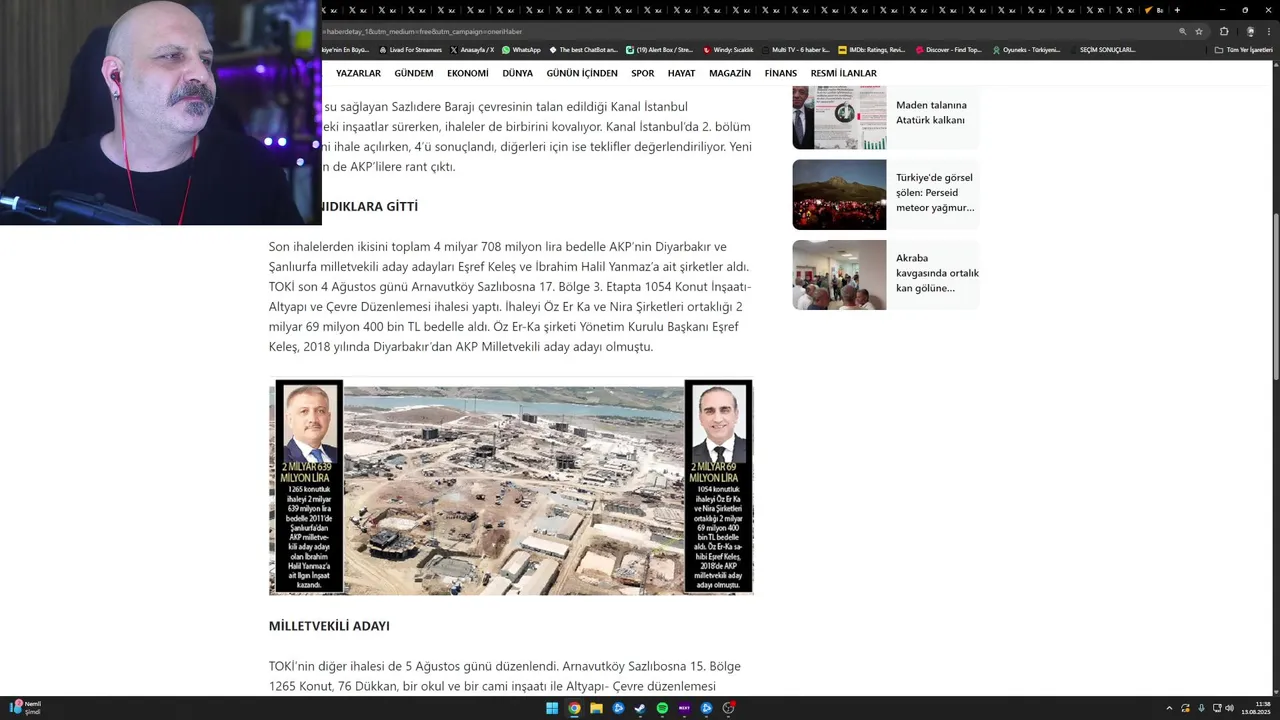Go to the DÜNYA section
Image resolution: width=1280 pixels, height=720 pixels.
(x=517, y=73)
